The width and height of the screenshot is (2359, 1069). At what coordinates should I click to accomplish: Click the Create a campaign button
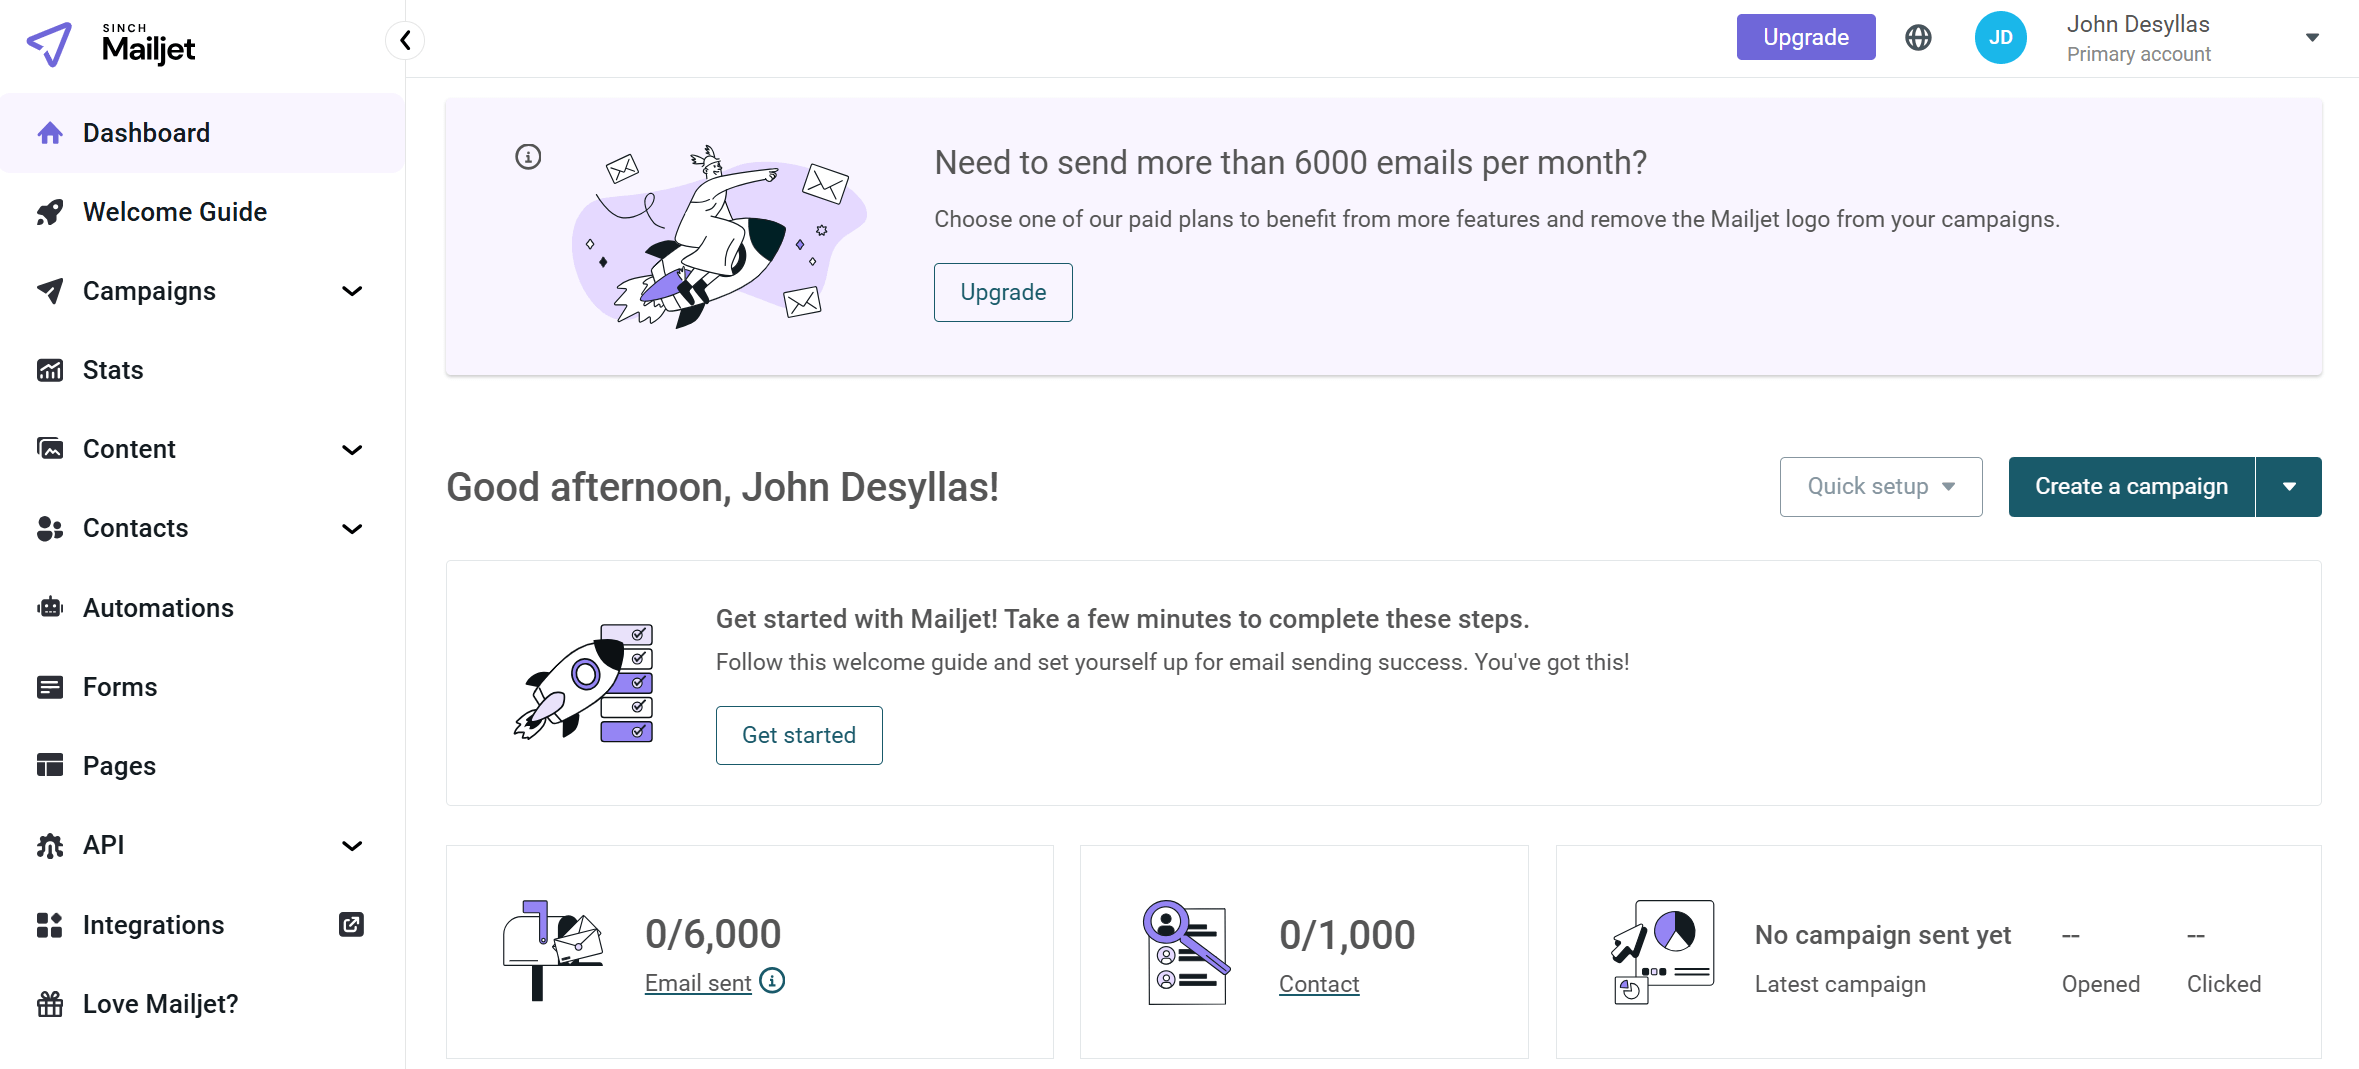(x=2131, y=486)
